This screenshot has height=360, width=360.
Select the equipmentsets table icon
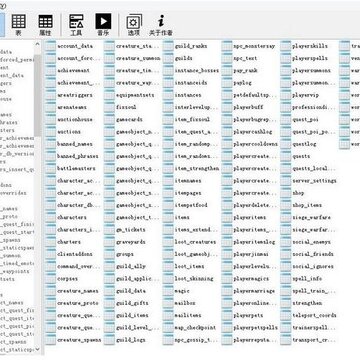click(x=109, y=95)
